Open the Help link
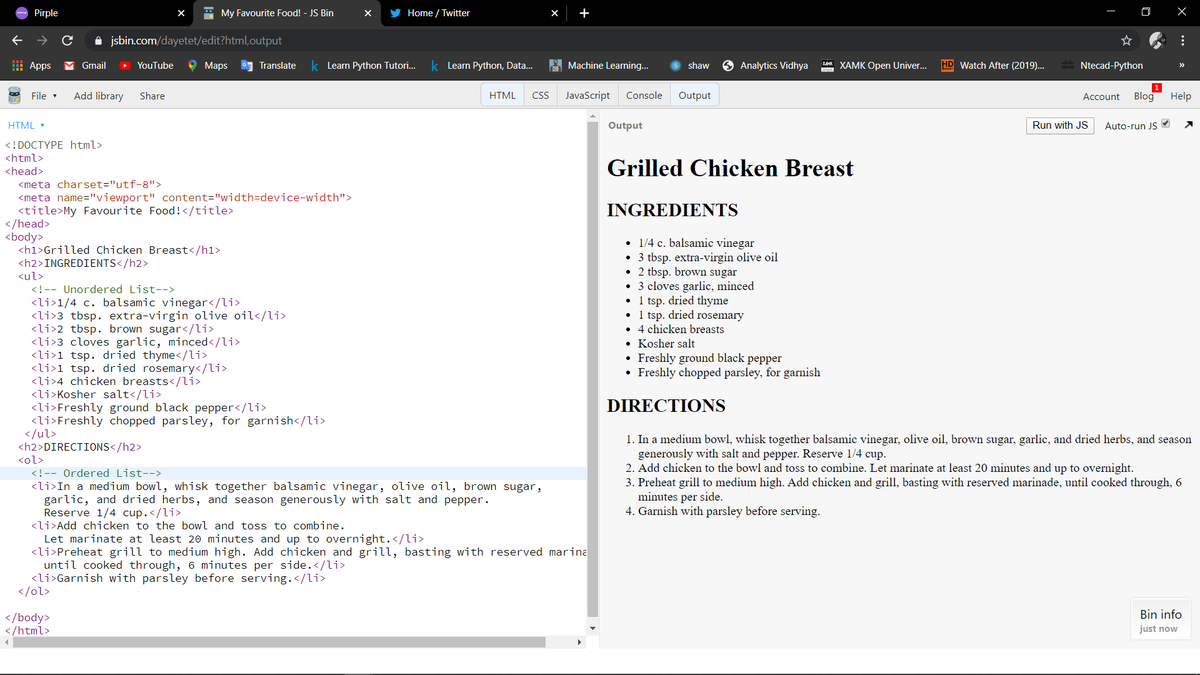Viewport: 1200px width, 675px height. coord(1180,96)
